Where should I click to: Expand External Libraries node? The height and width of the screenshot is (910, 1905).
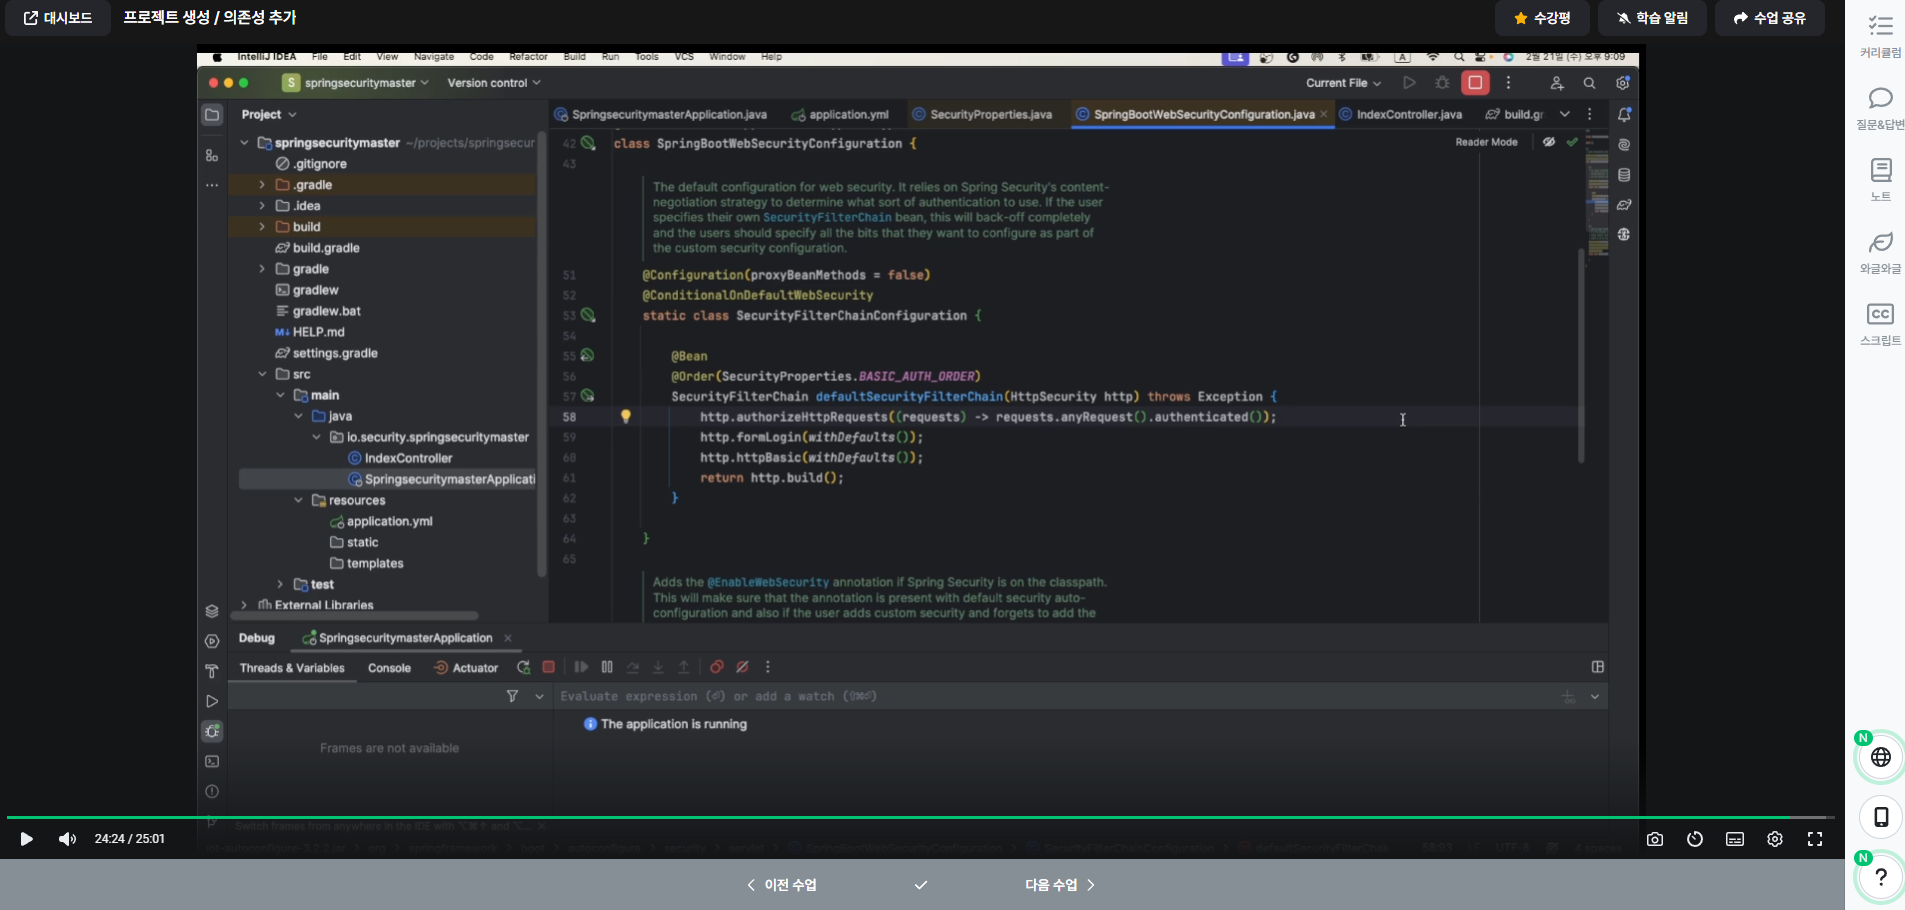click(x=244, y=605)
